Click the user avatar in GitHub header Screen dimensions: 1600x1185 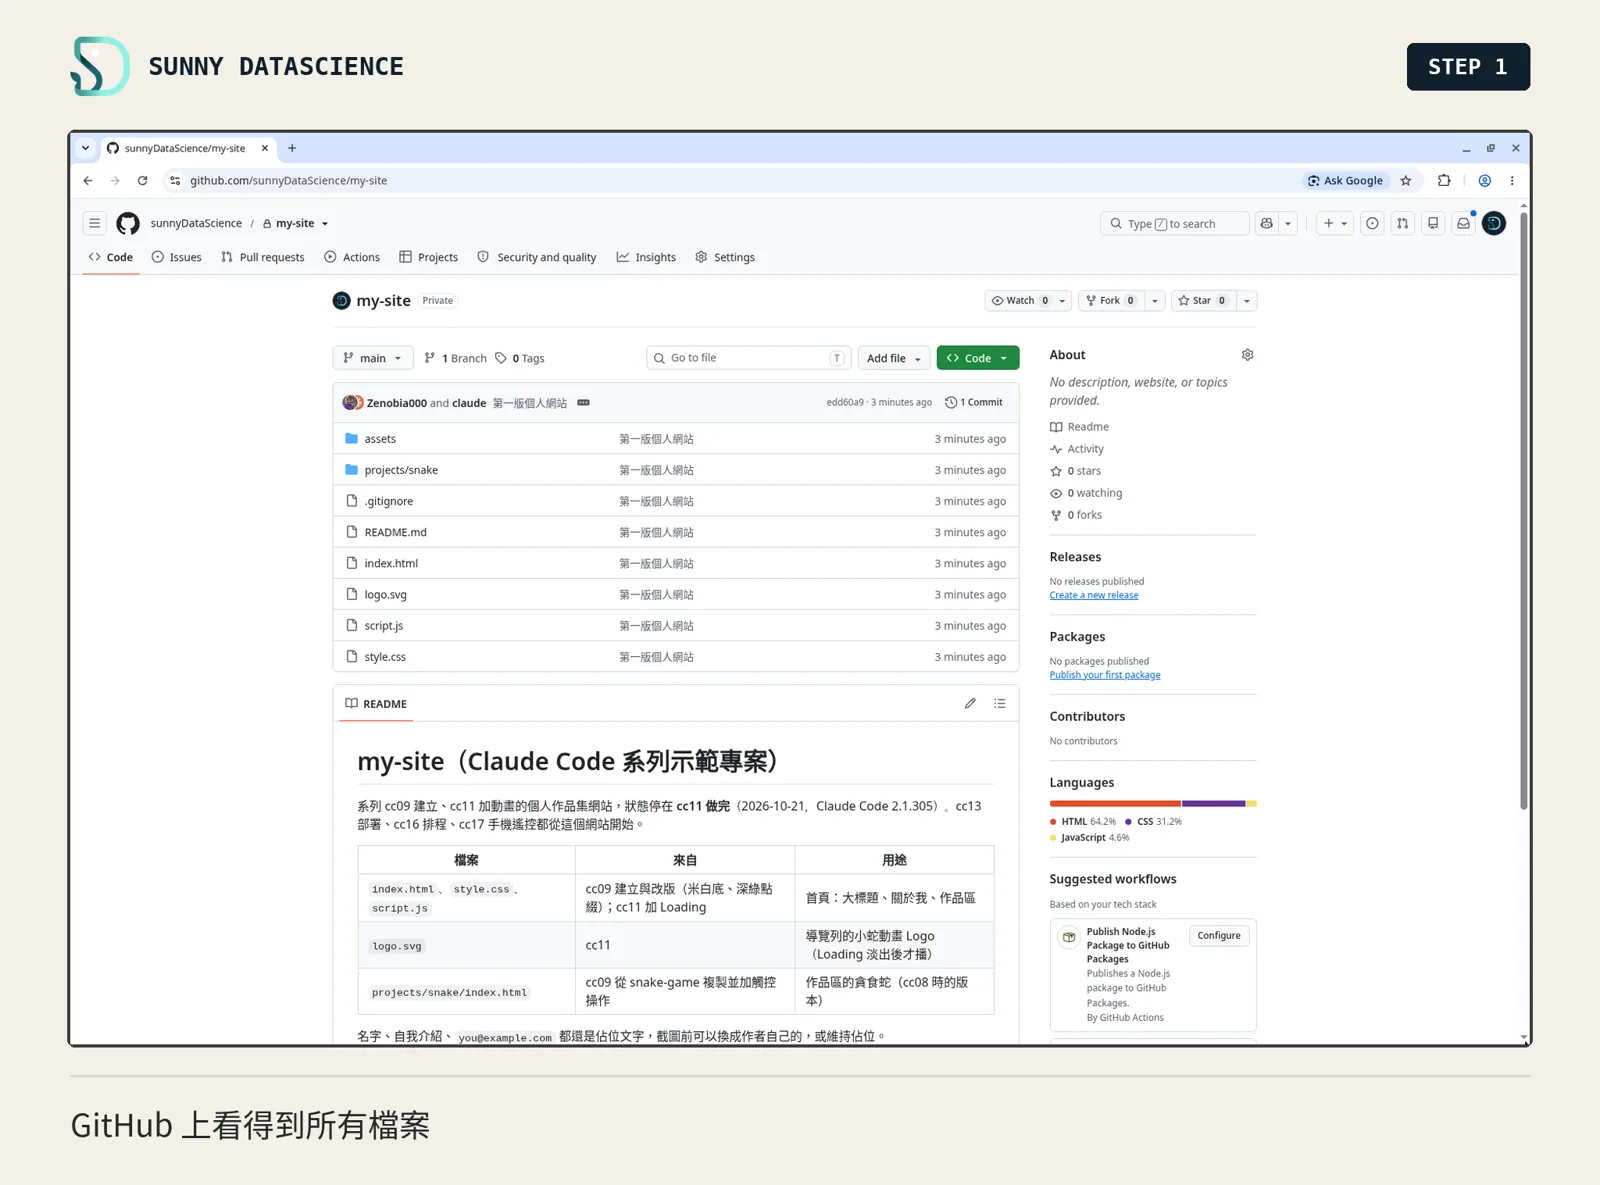click(x=1494, y=223)
